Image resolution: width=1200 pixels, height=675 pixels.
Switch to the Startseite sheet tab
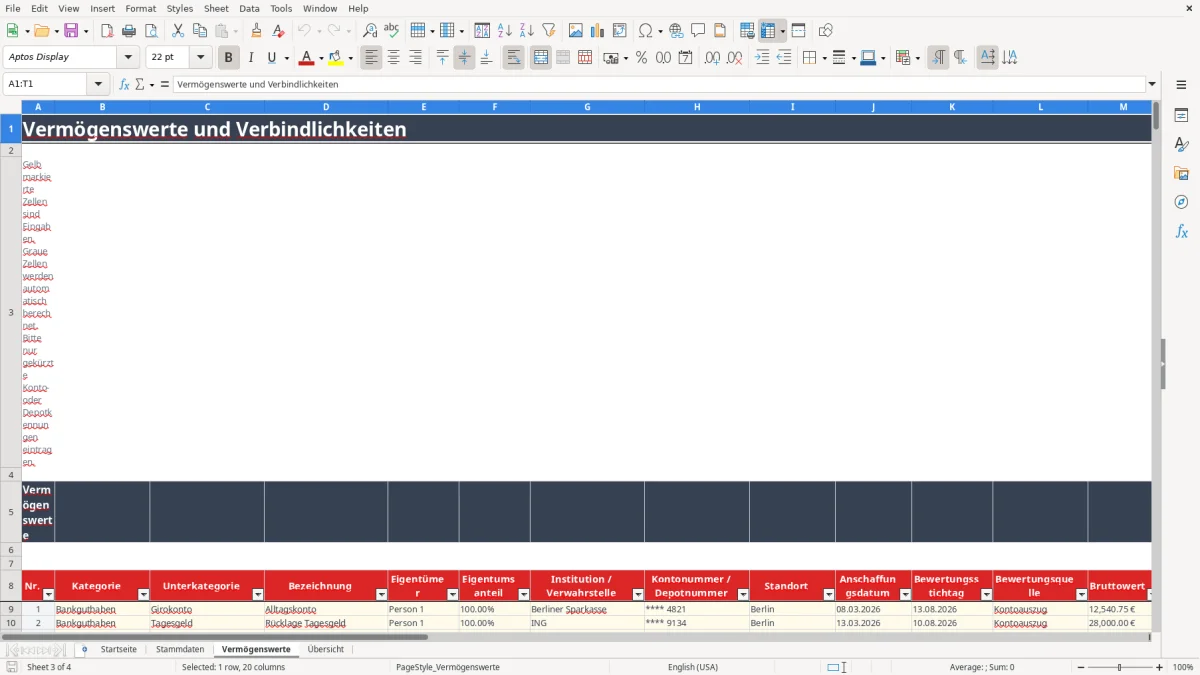(118, 649)
